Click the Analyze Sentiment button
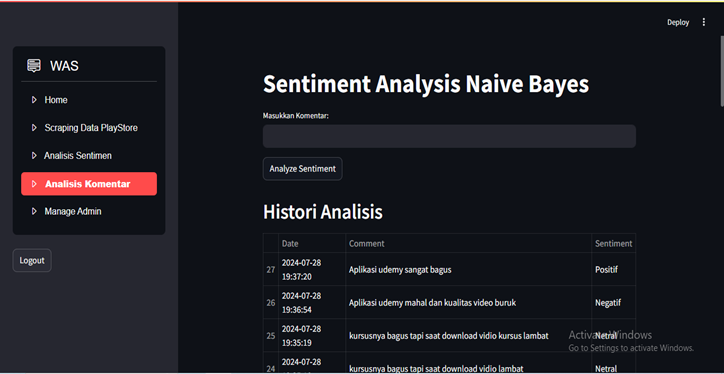Viewport: 724px width, 374px height. pyautogui.click(x=302, y=169)
